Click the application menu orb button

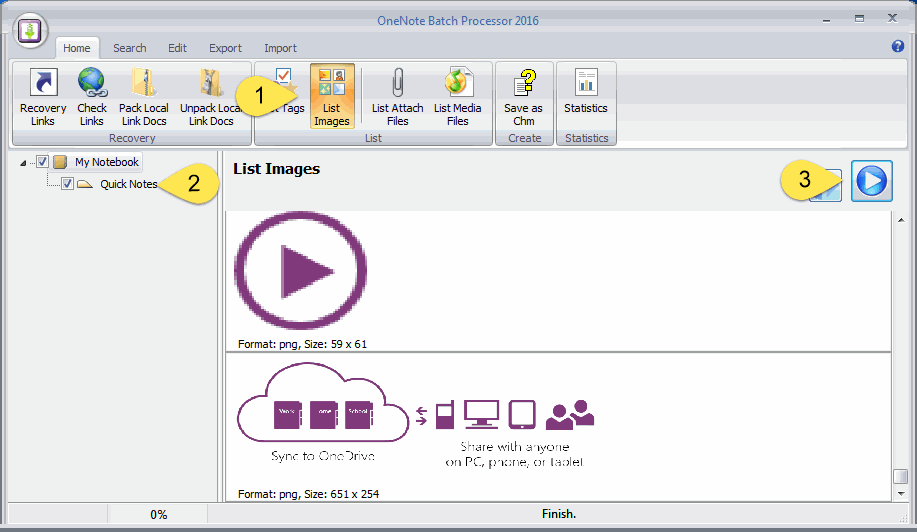pyautogui.click(x=29, y=30)
